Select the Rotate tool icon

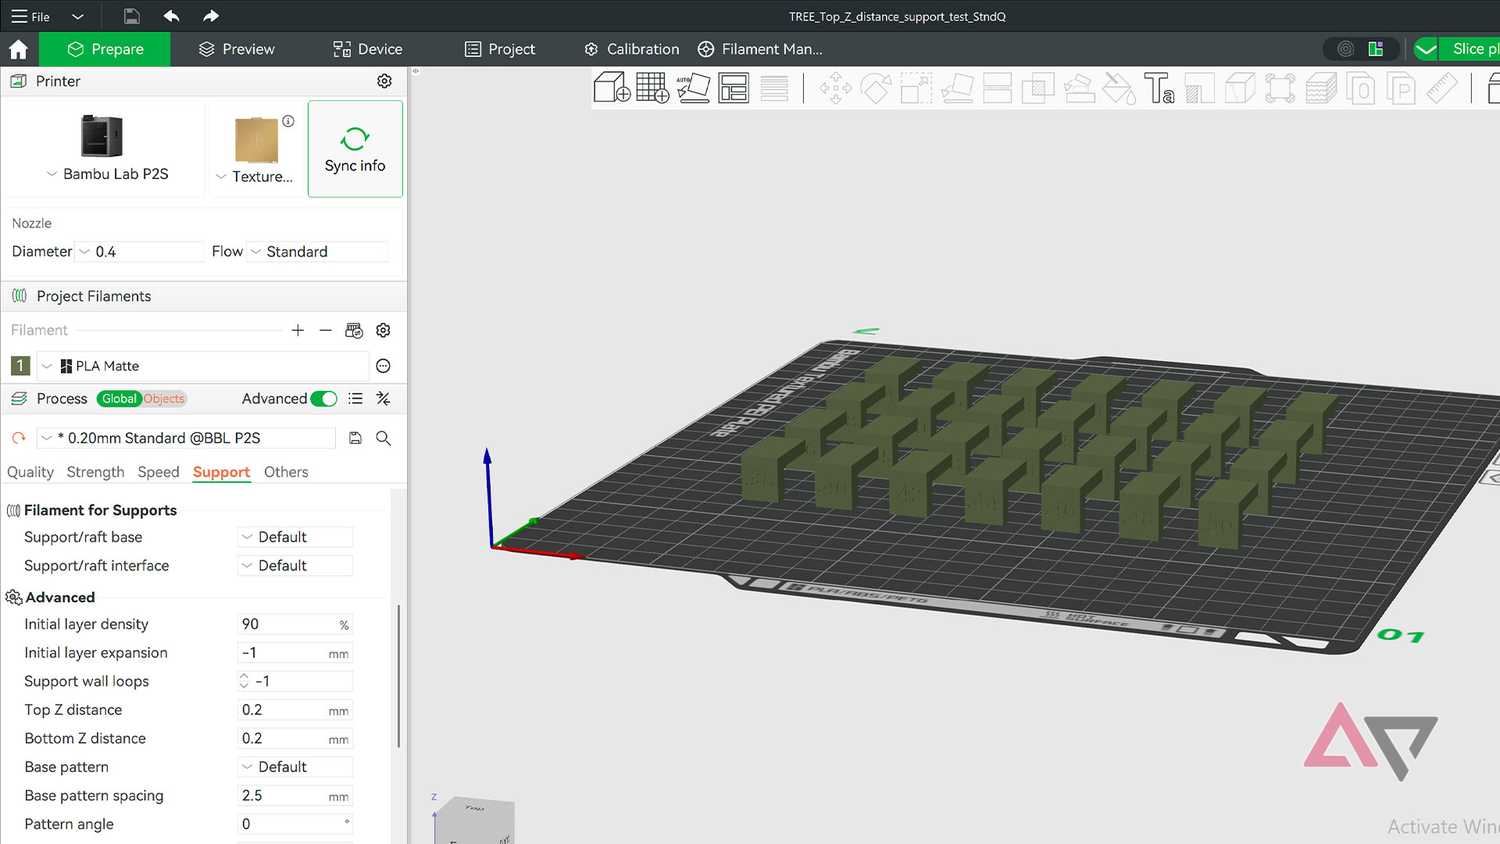[x=876, y=88]
